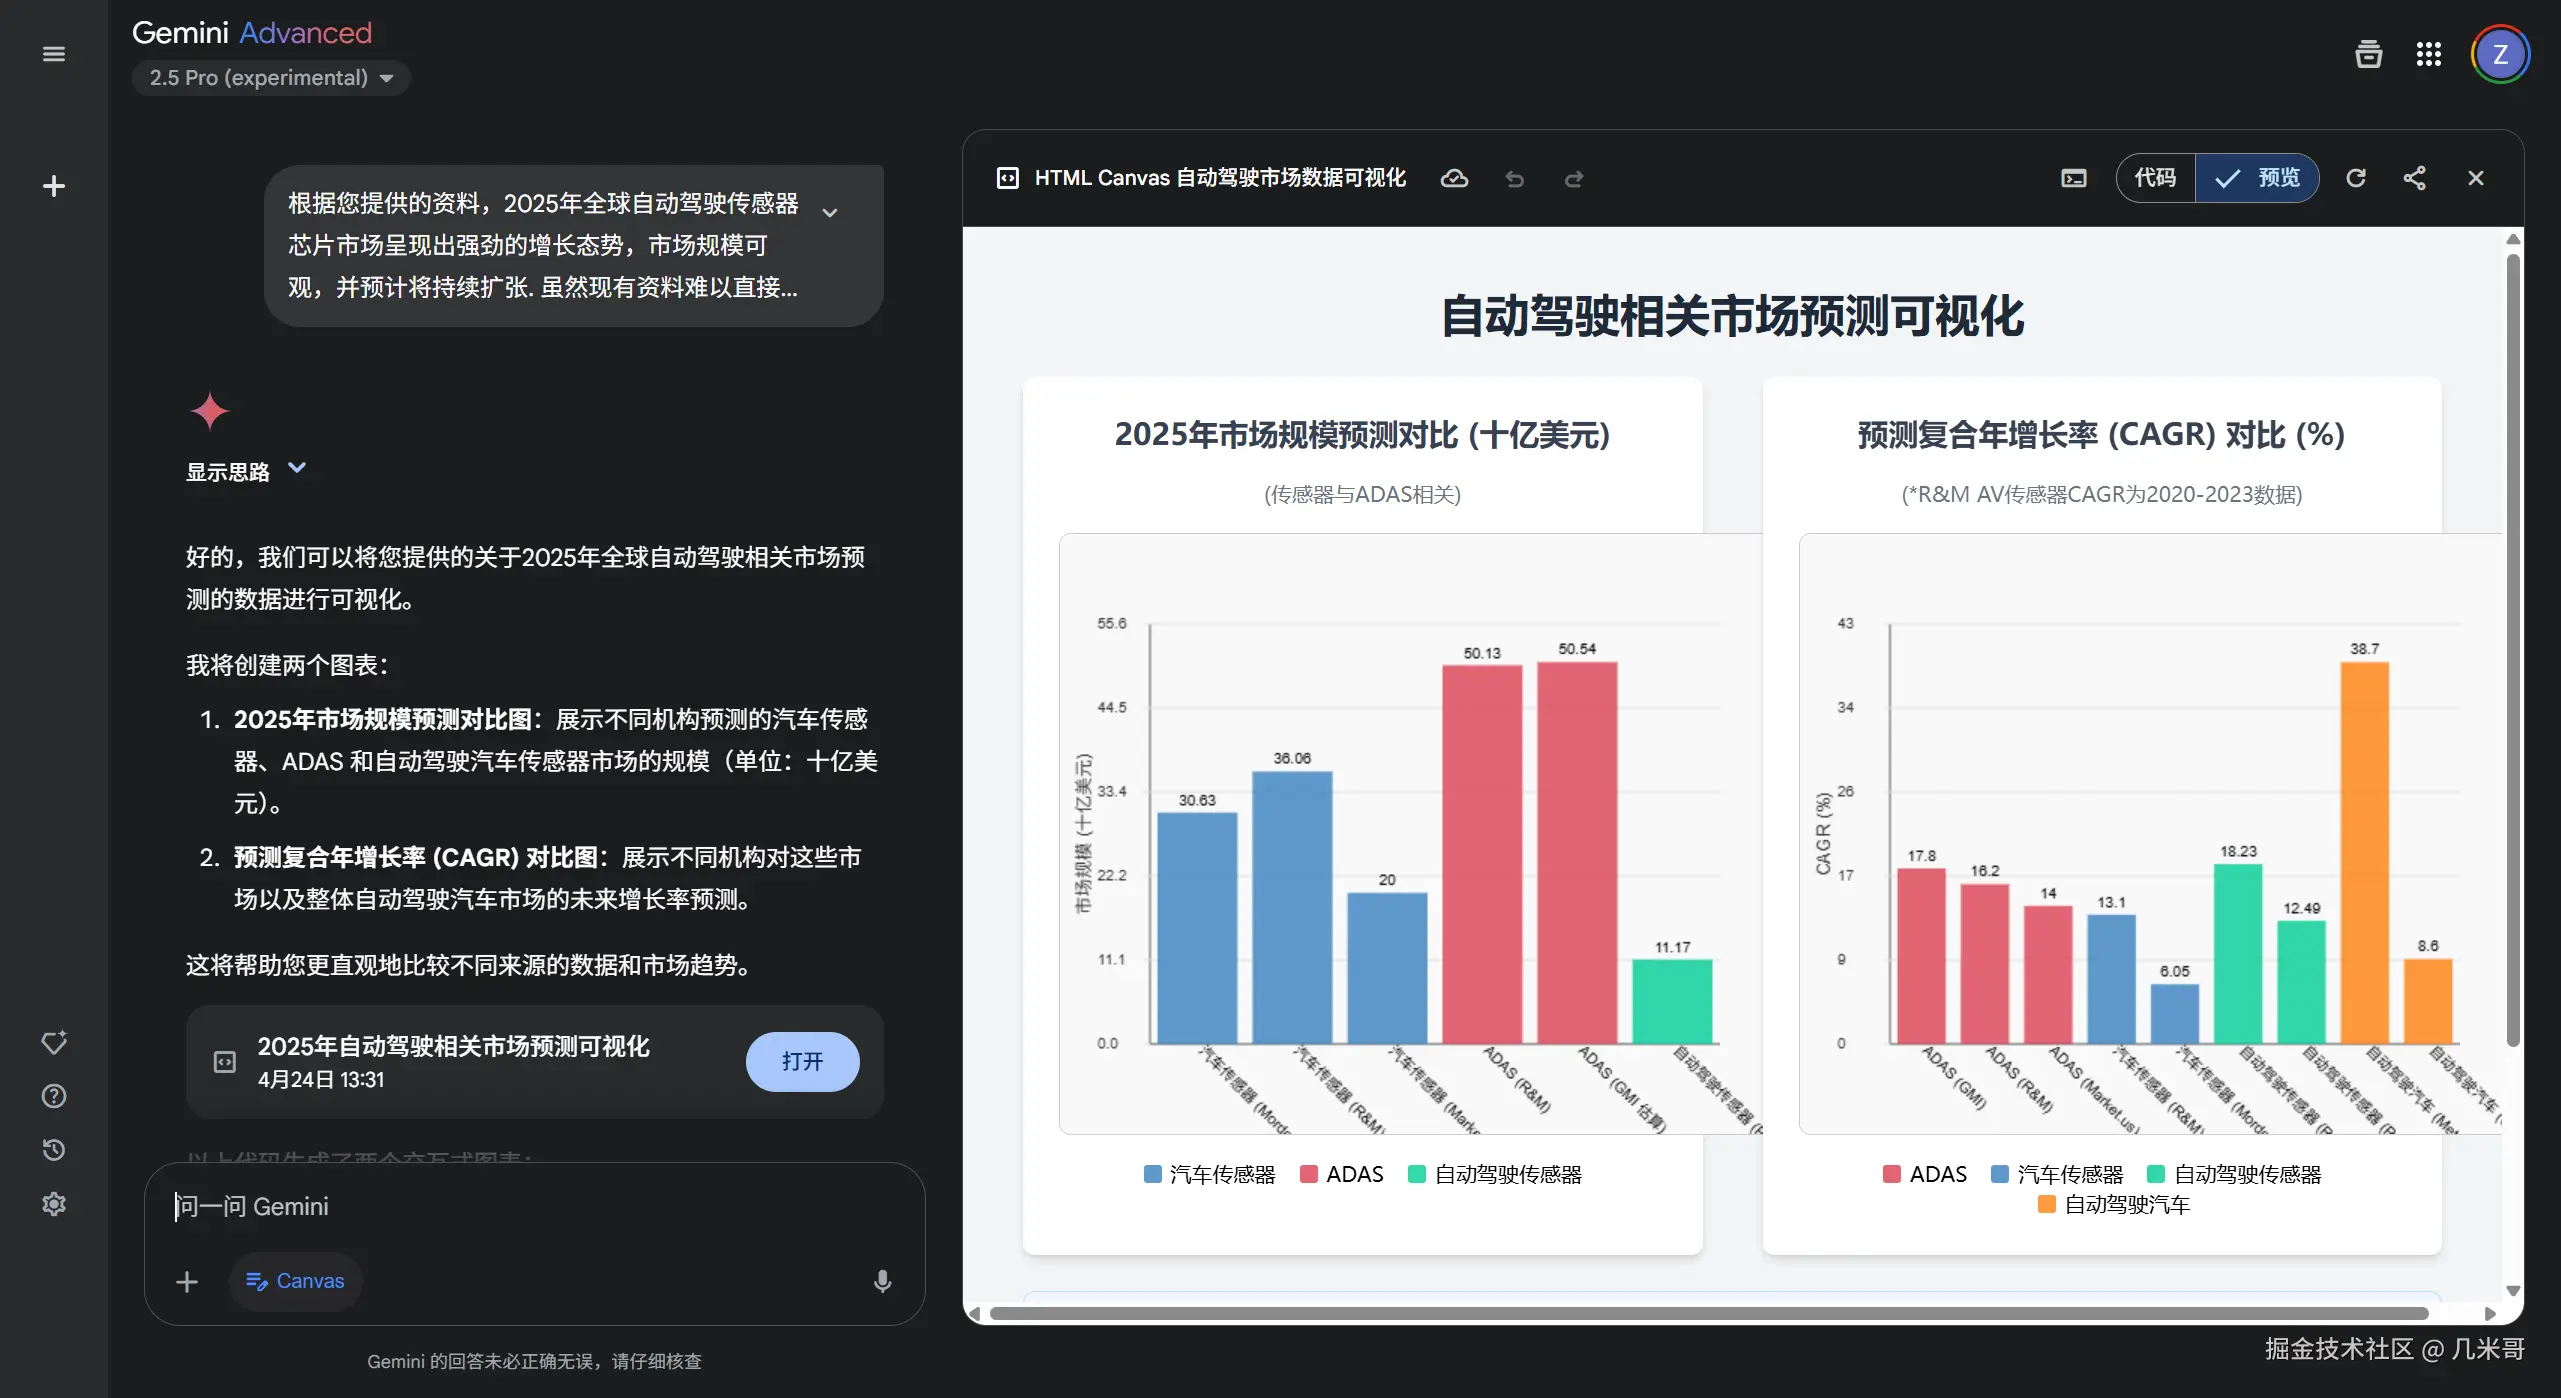
Task: Open the sidebar hamburger menu
Action: (53, 53)
